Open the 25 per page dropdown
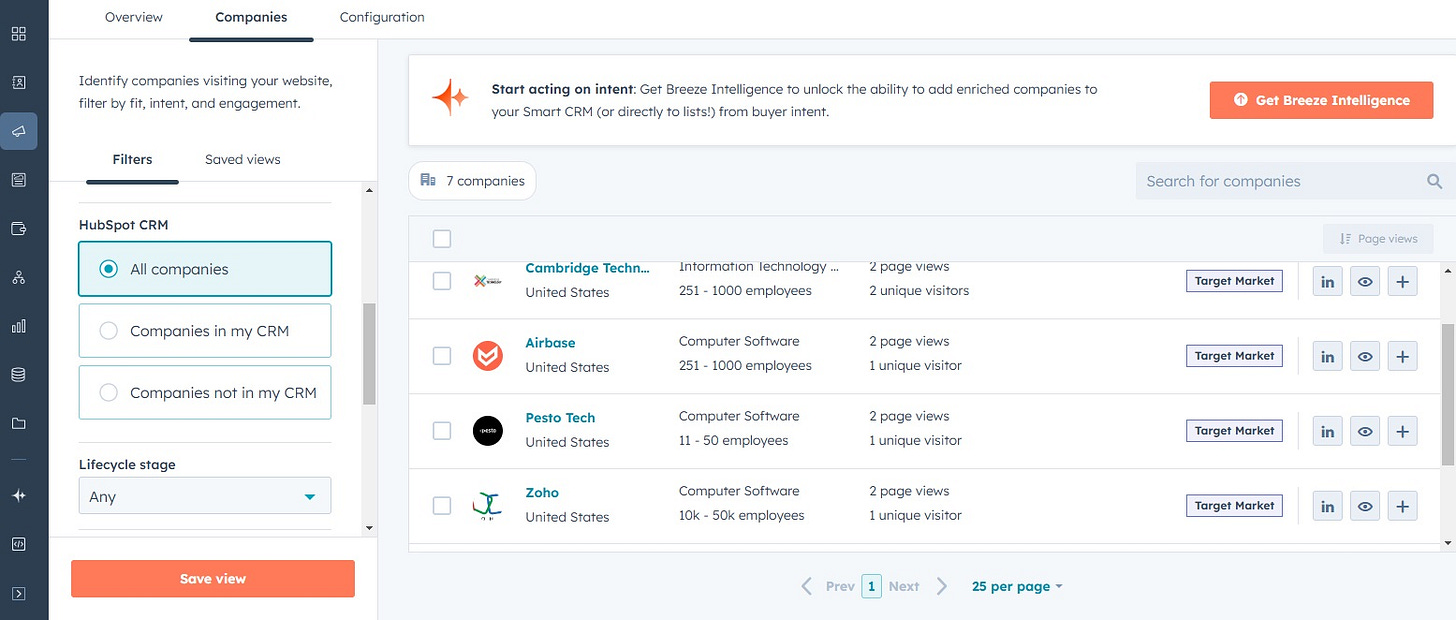This screenshot has width=1456, height=620. tap(1017, 586)
